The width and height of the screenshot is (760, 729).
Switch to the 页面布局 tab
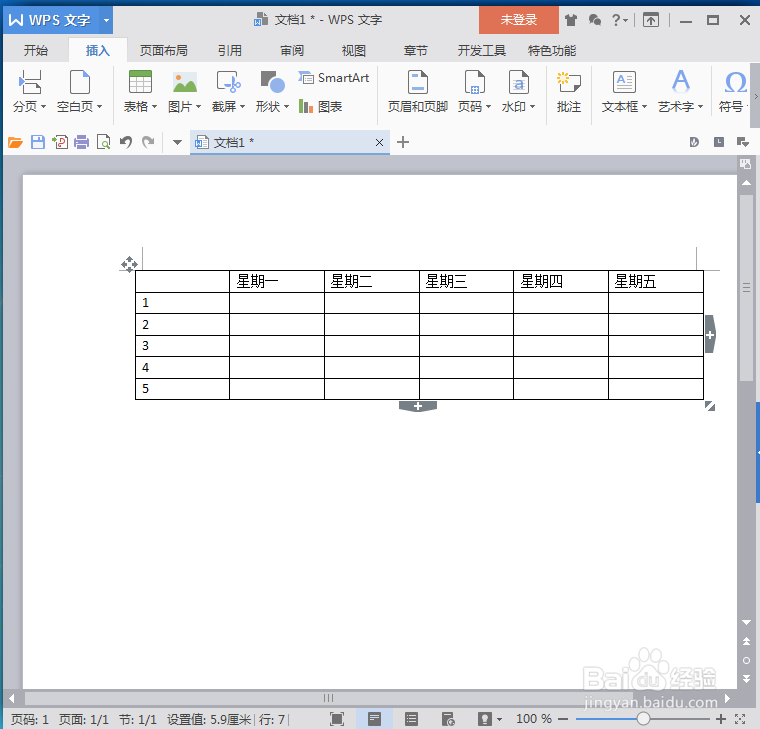[x=163, y=50]
